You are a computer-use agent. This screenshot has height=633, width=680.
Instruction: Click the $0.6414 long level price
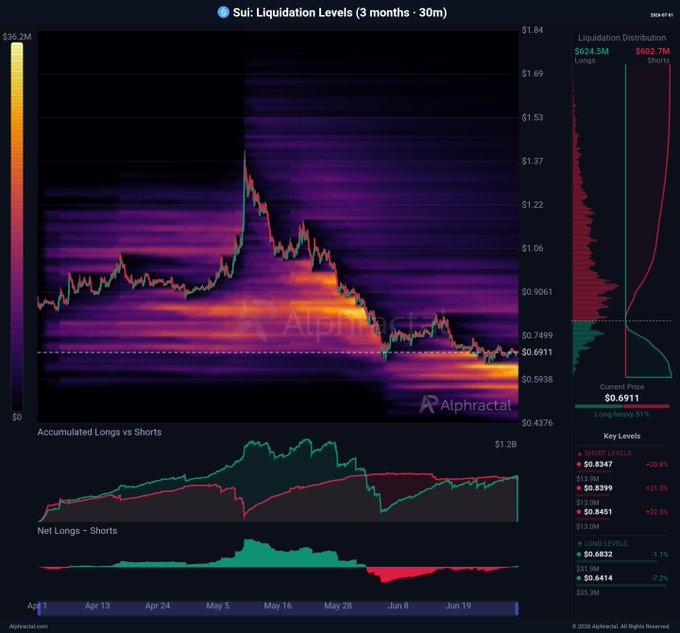598,578
